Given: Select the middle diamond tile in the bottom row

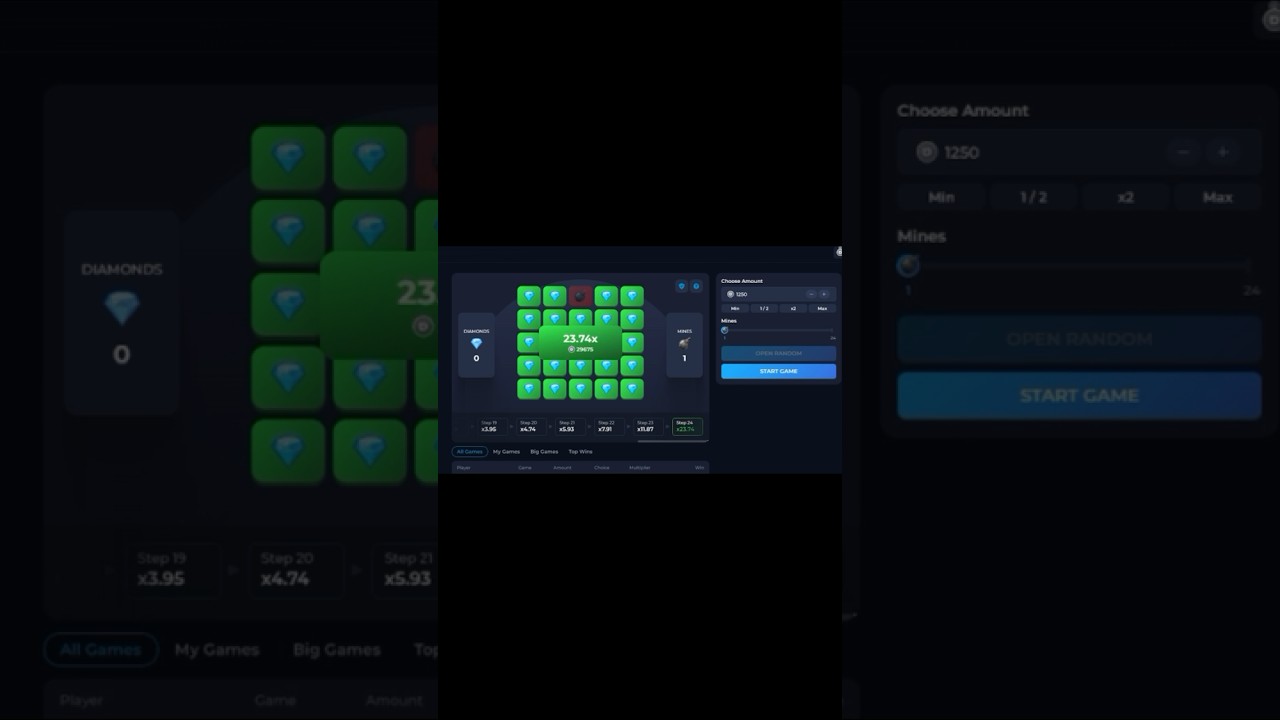Looking at the screenshot, I should point(581,389).
